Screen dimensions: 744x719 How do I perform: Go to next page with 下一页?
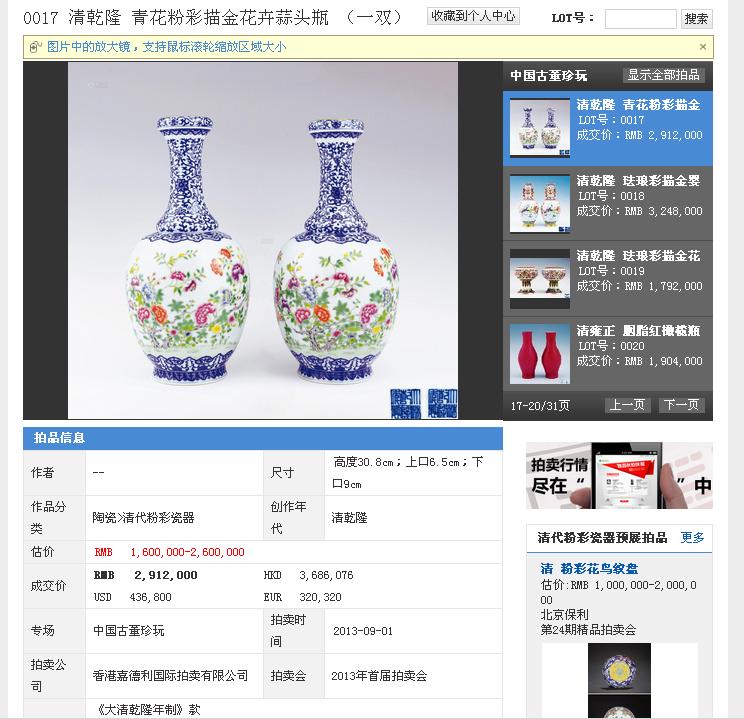coord(681,405)
